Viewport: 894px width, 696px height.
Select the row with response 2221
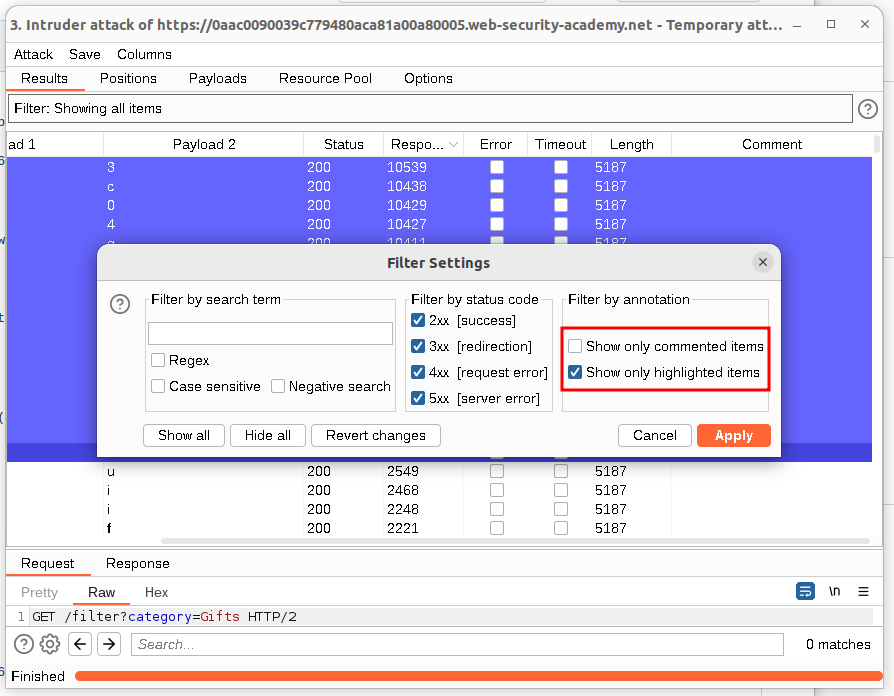coord(439,528)
